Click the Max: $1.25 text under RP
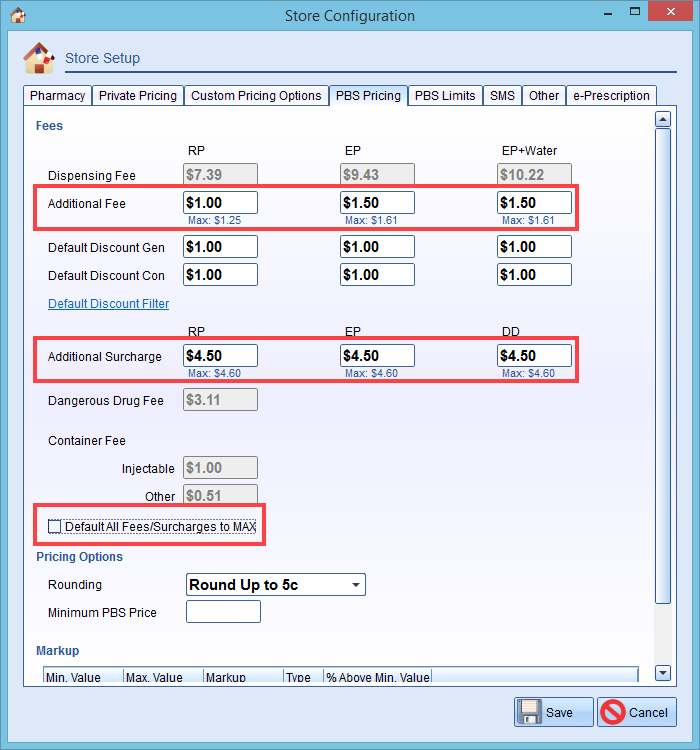700x750 pixels. pos(214,221)
